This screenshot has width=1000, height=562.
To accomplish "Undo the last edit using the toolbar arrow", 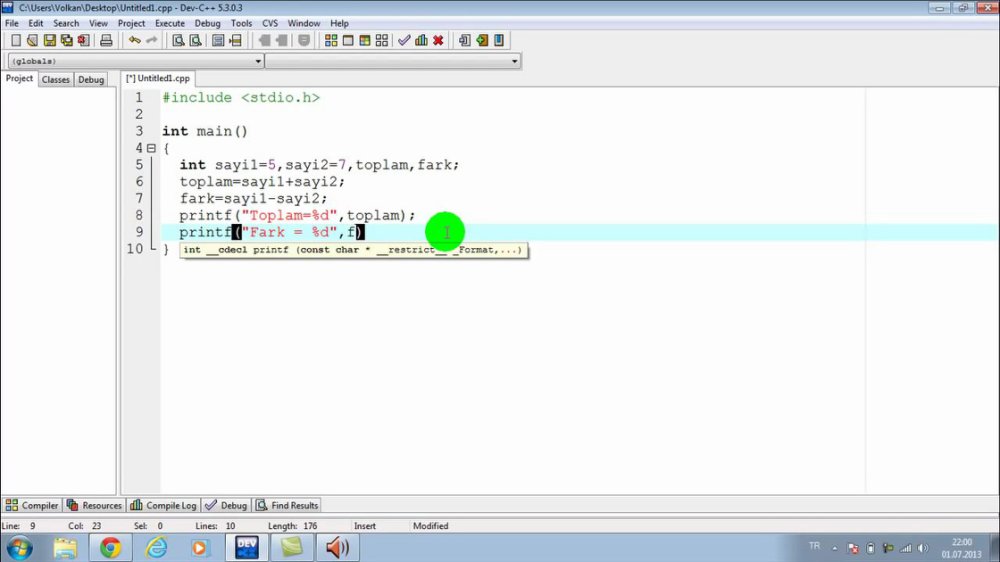I will tap(135, 40).
